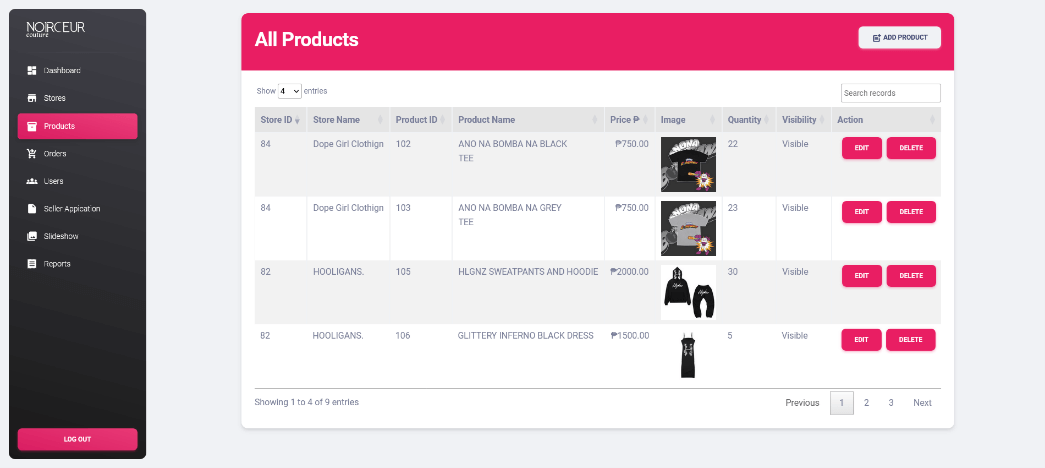
Task: Open the Show entries dropdown
Action: pos(289,91)
